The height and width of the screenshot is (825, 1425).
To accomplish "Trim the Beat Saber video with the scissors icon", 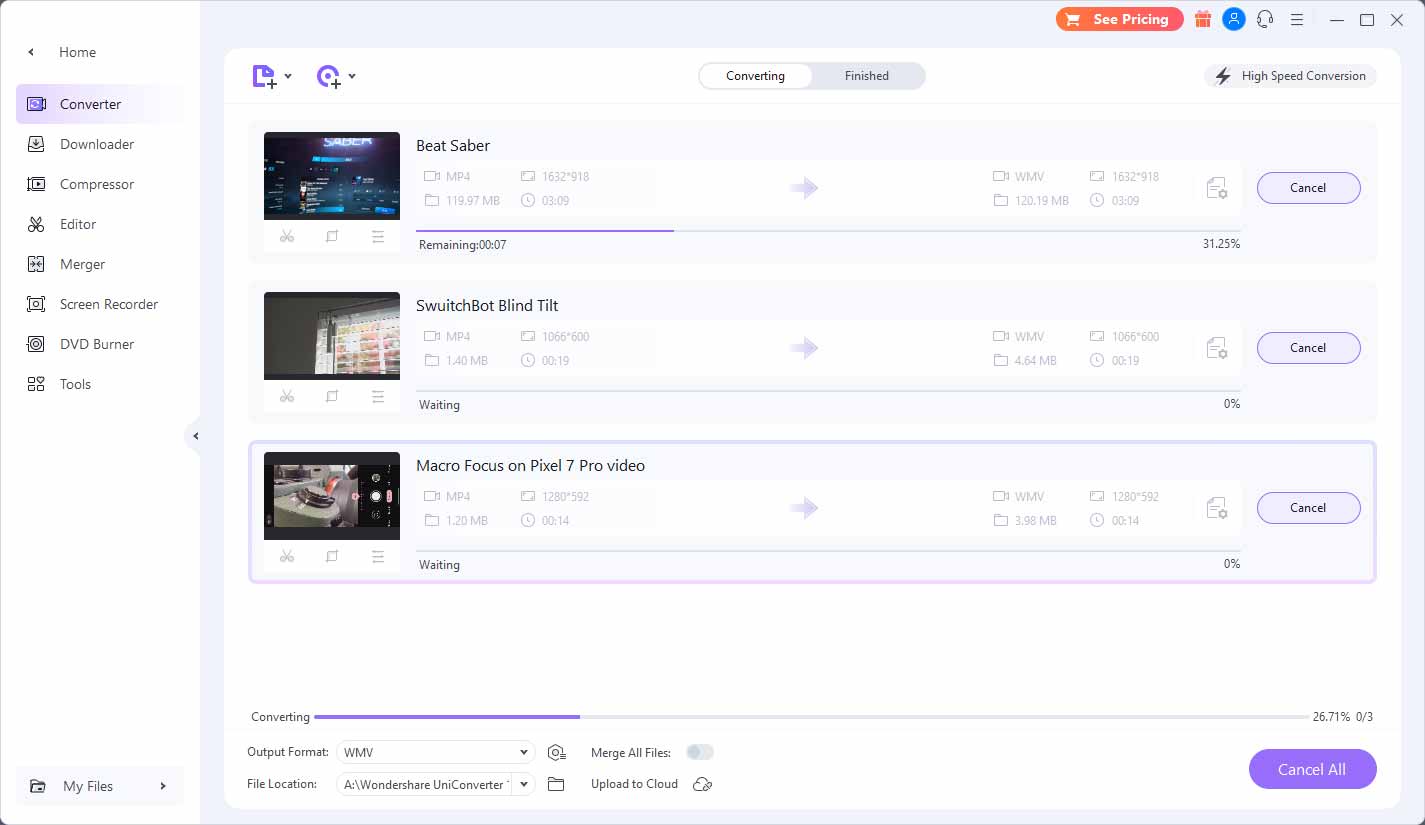I will (287, 236).
